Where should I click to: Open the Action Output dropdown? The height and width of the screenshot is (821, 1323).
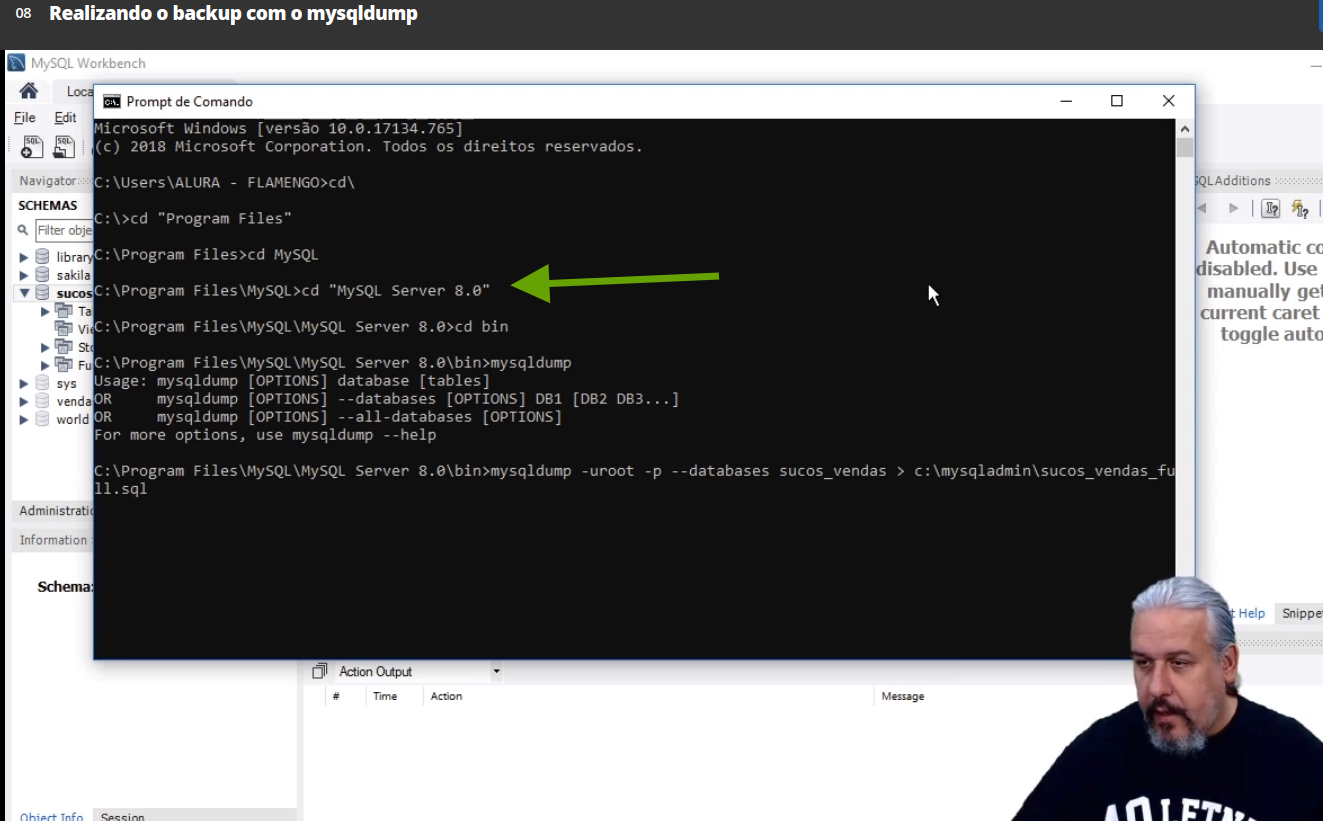tap(496, 672)
